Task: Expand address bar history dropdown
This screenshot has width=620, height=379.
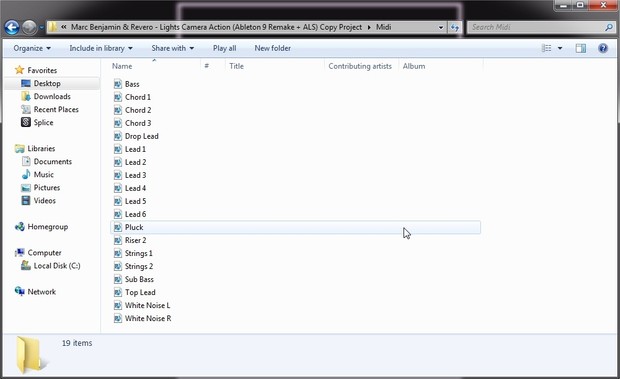Action: [x=441, y=27]
